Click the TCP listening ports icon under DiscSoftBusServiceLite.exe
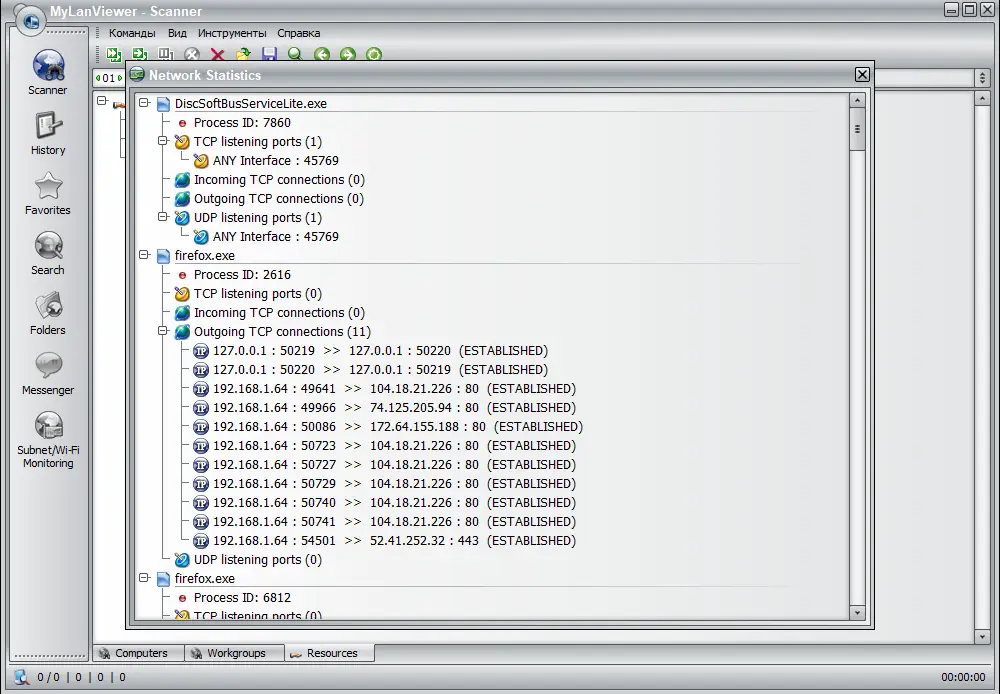The height and width of the screenshot is (694, 1000). pyautogui.click(x=182, y=142)
